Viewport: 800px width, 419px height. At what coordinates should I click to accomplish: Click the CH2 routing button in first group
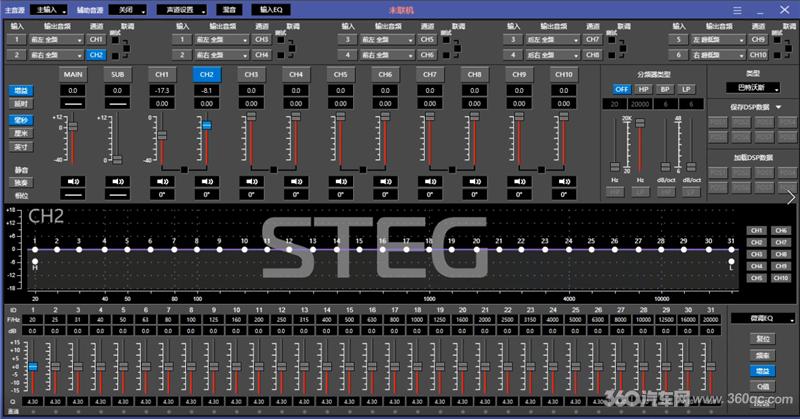(96, 55)
